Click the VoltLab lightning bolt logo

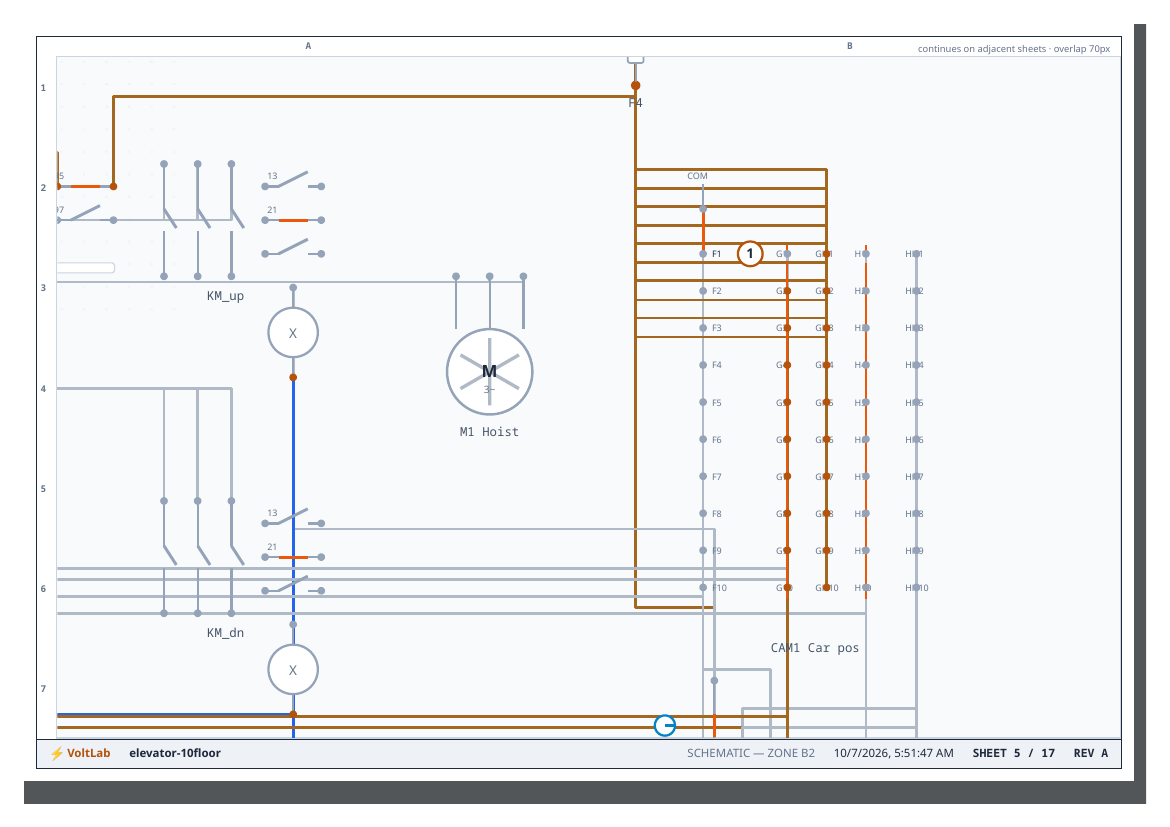pyautogui.click(x=57, y=753)
